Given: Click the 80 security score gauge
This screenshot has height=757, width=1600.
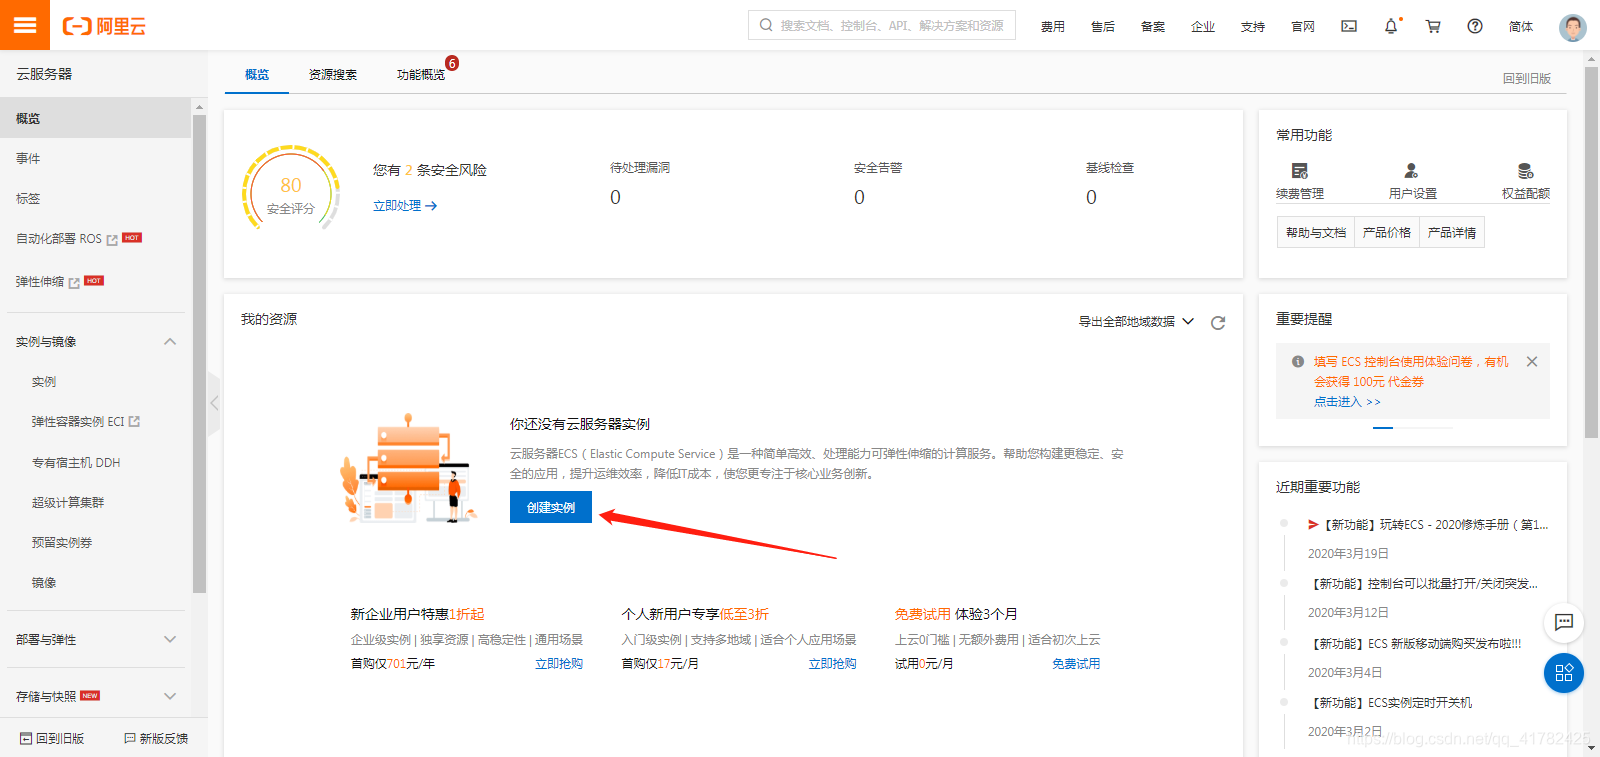Looking at the screenshot, I should pos(291,188).
